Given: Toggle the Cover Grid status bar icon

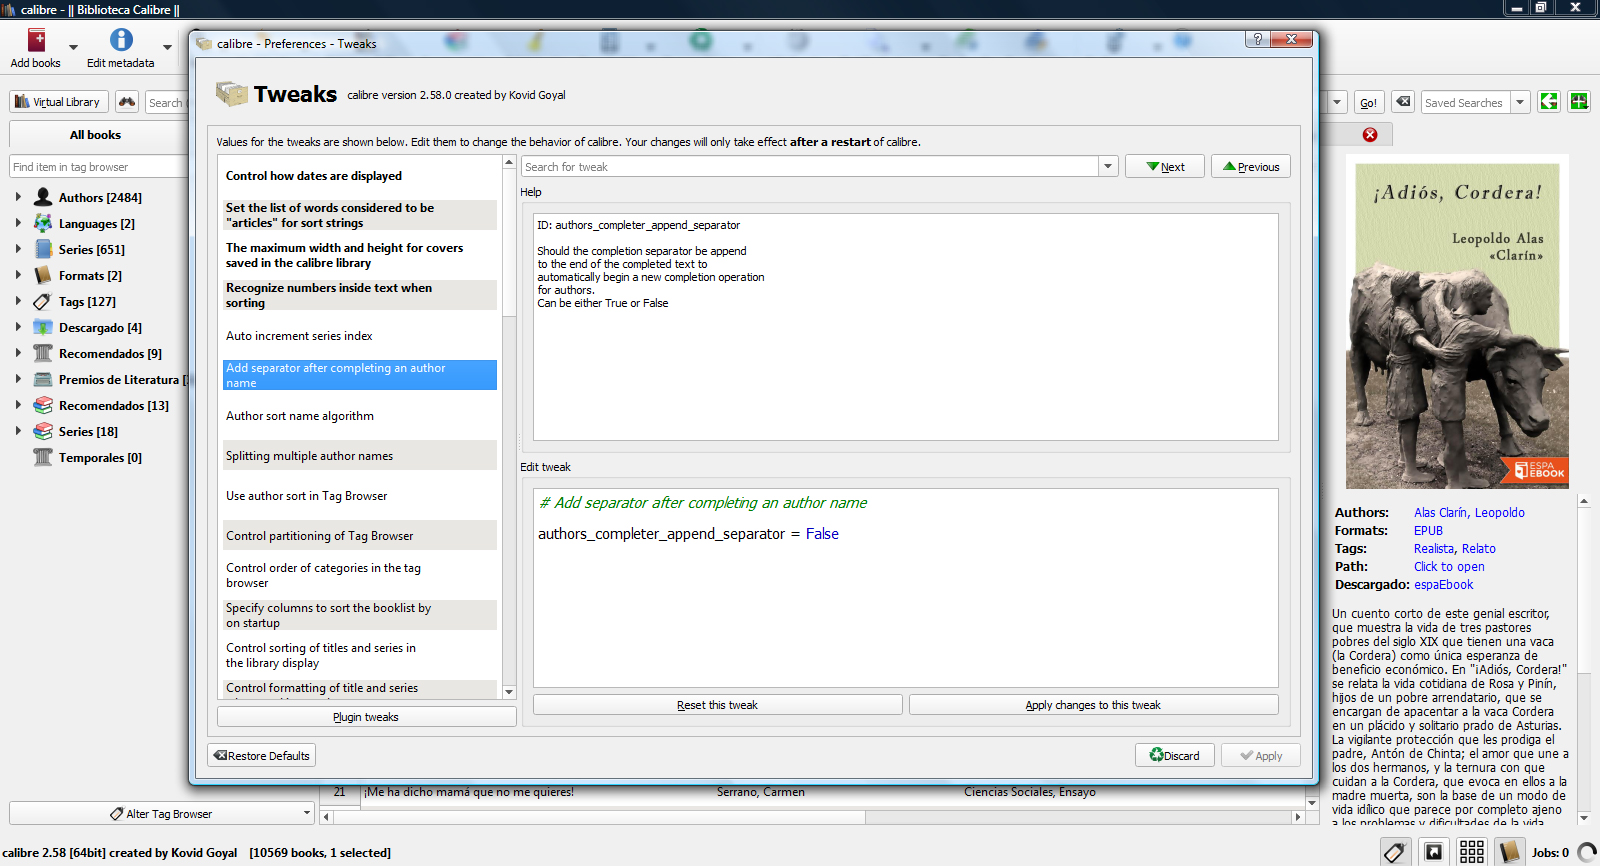Looking at the screenshot, I should [1471, 852].
